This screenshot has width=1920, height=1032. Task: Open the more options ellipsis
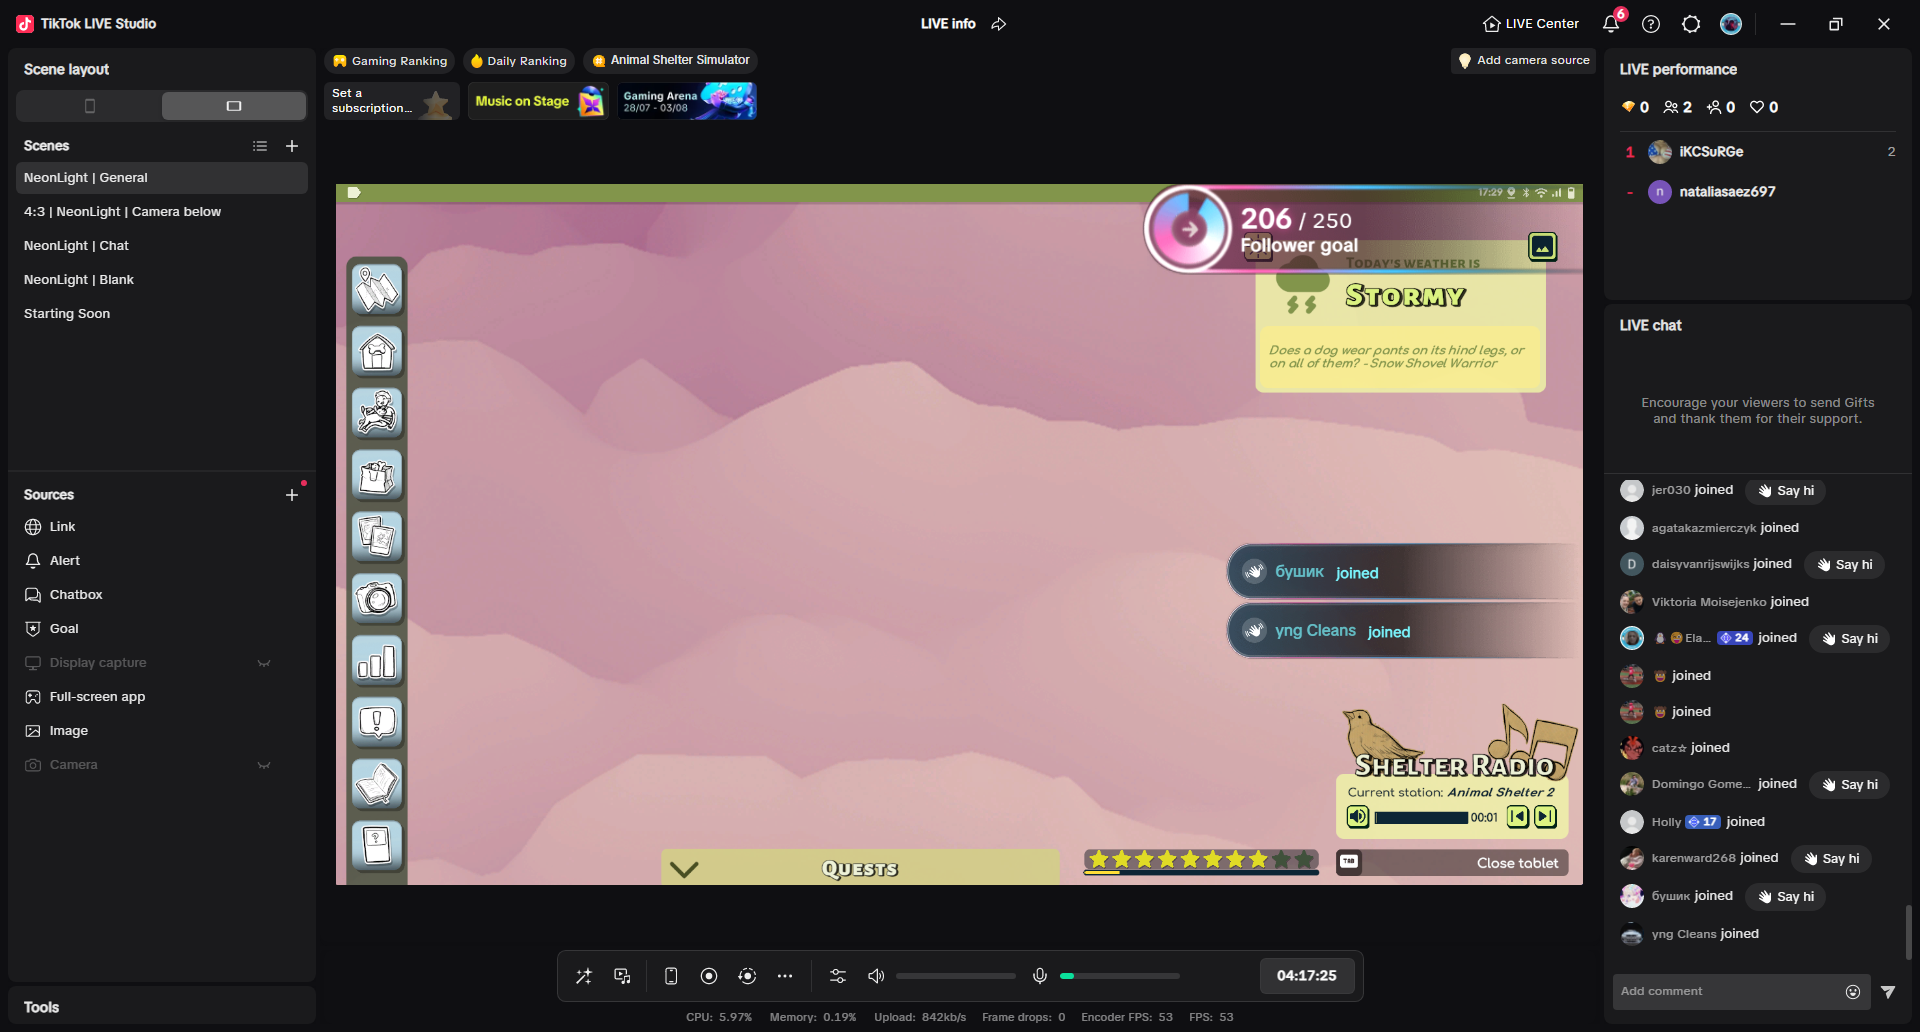point(785,976)
